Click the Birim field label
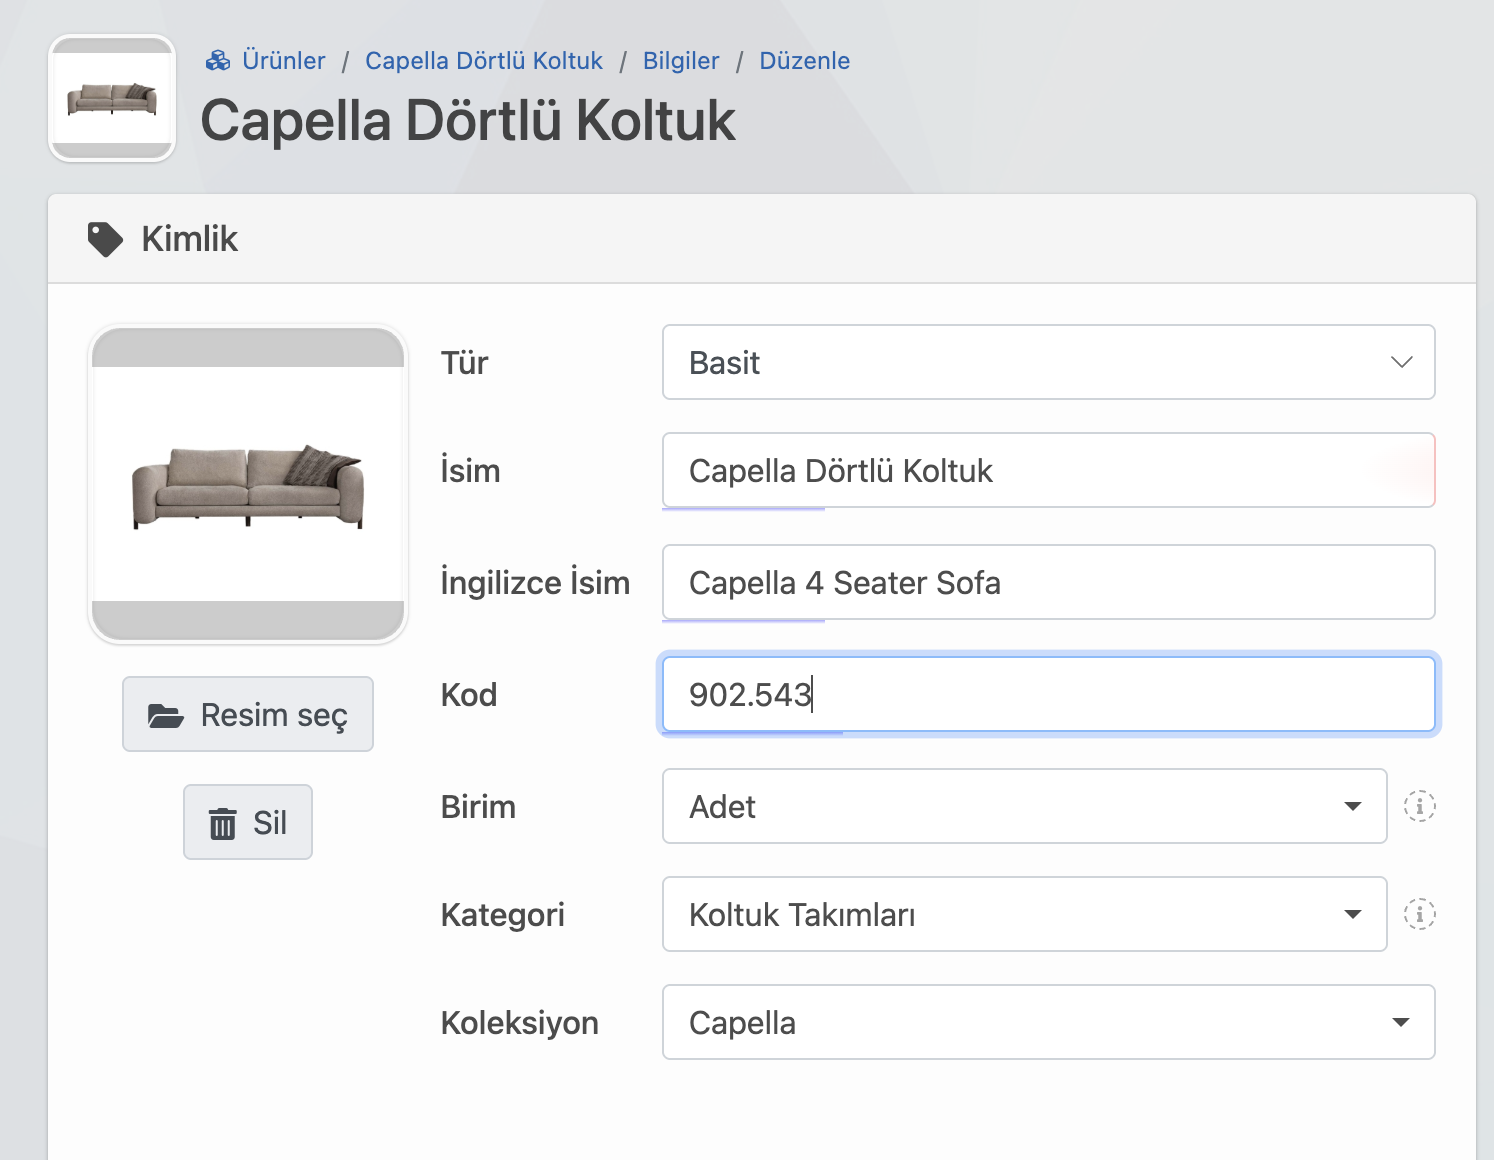1494x1160 pixels. [478, 806]
